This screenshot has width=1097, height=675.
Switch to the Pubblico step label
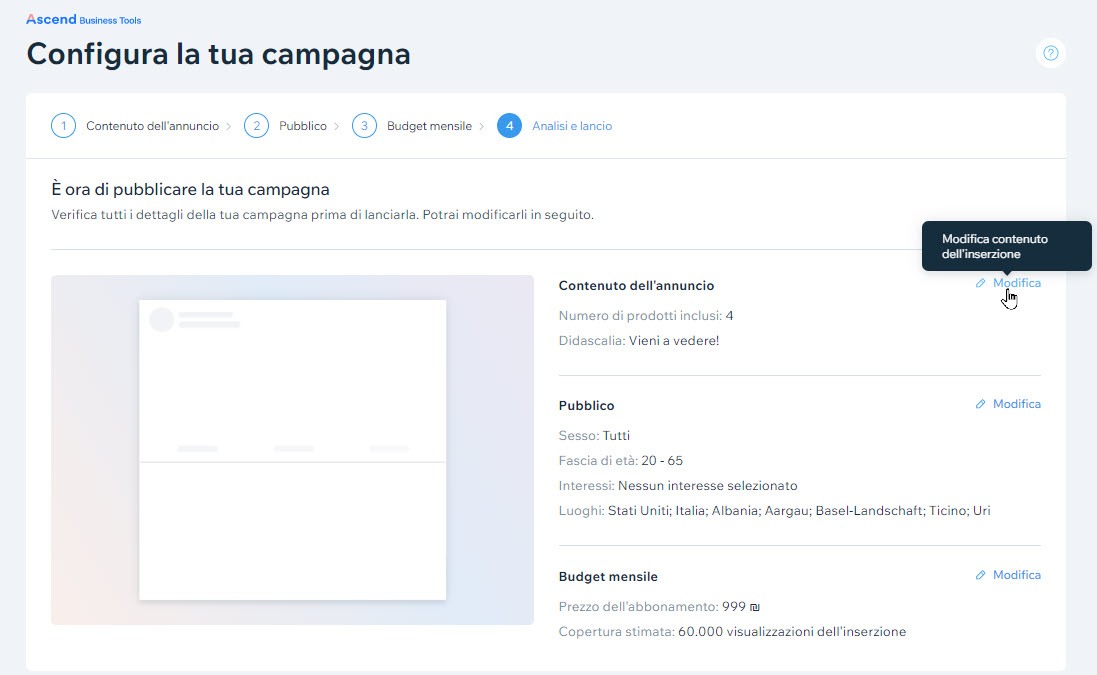coord(303,126)
